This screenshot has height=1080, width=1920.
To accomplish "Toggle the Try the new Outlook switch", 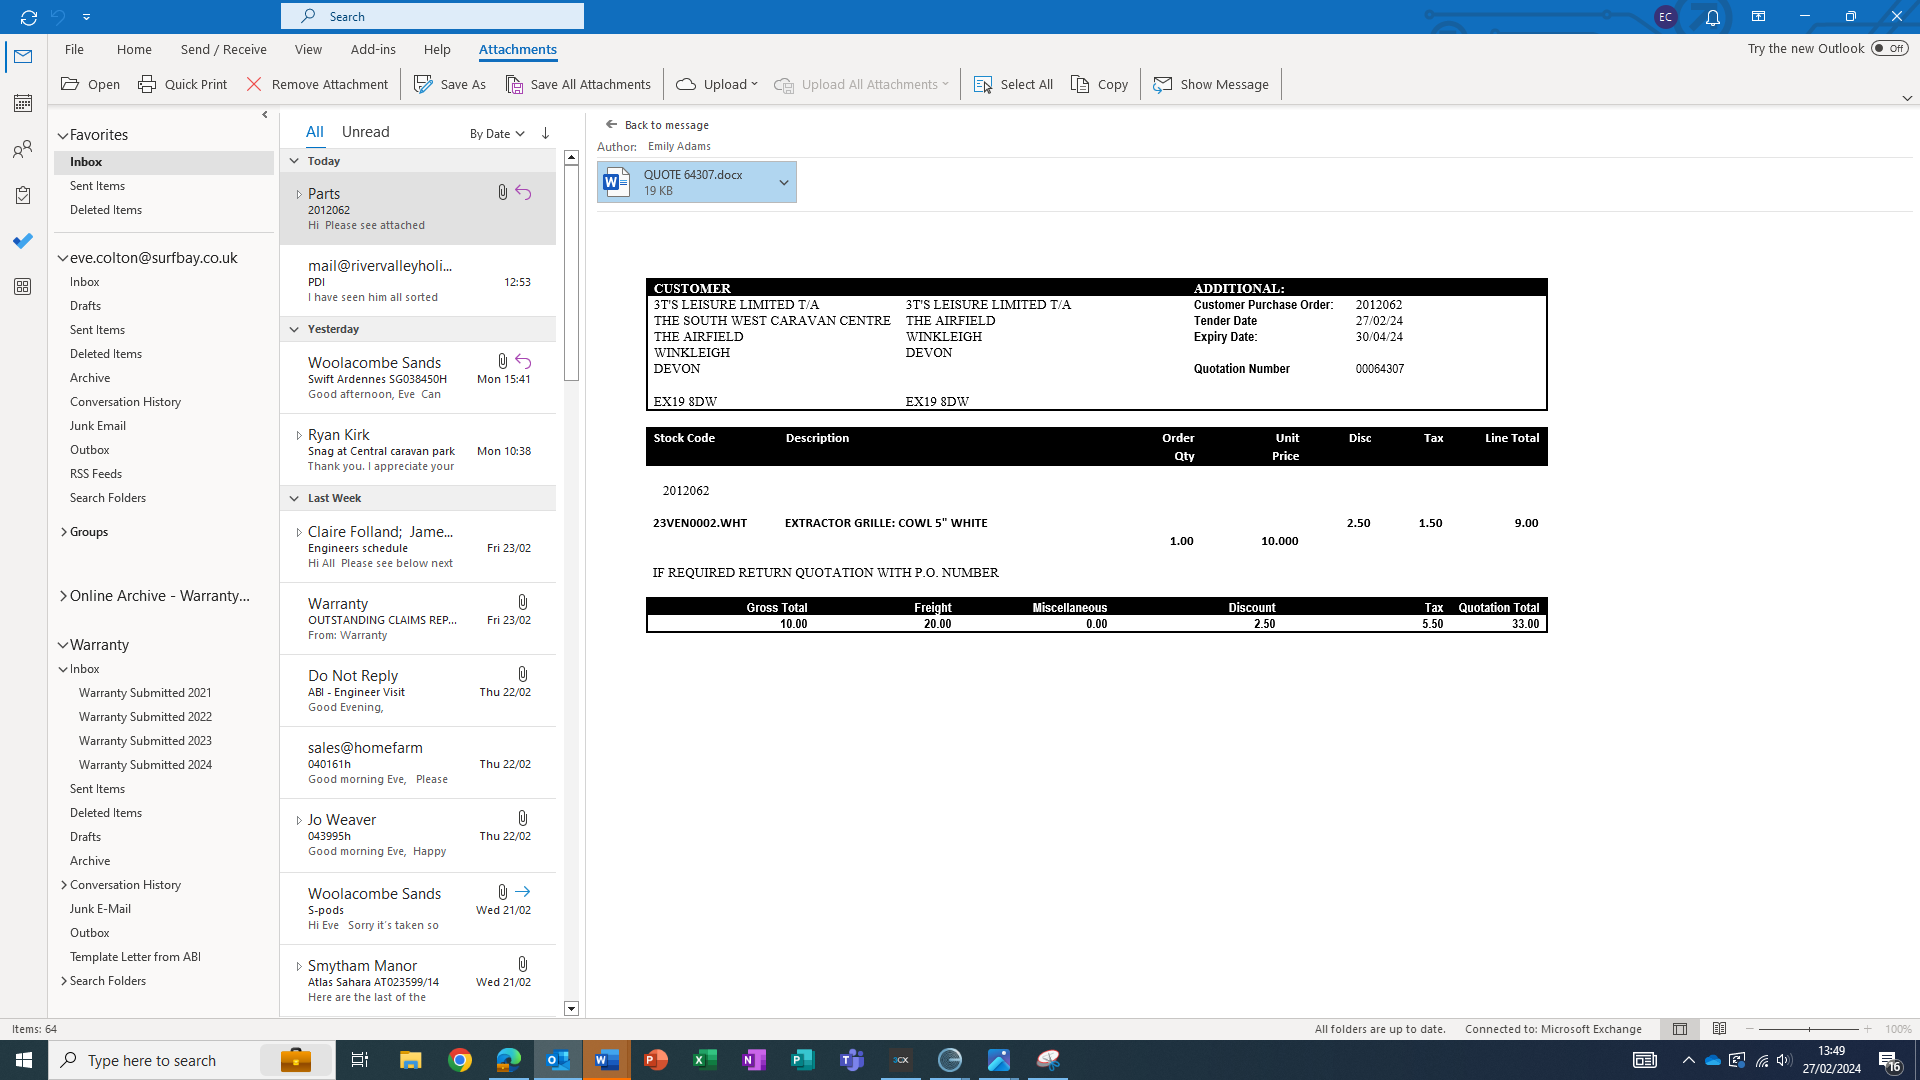I will click(1889, 48).
